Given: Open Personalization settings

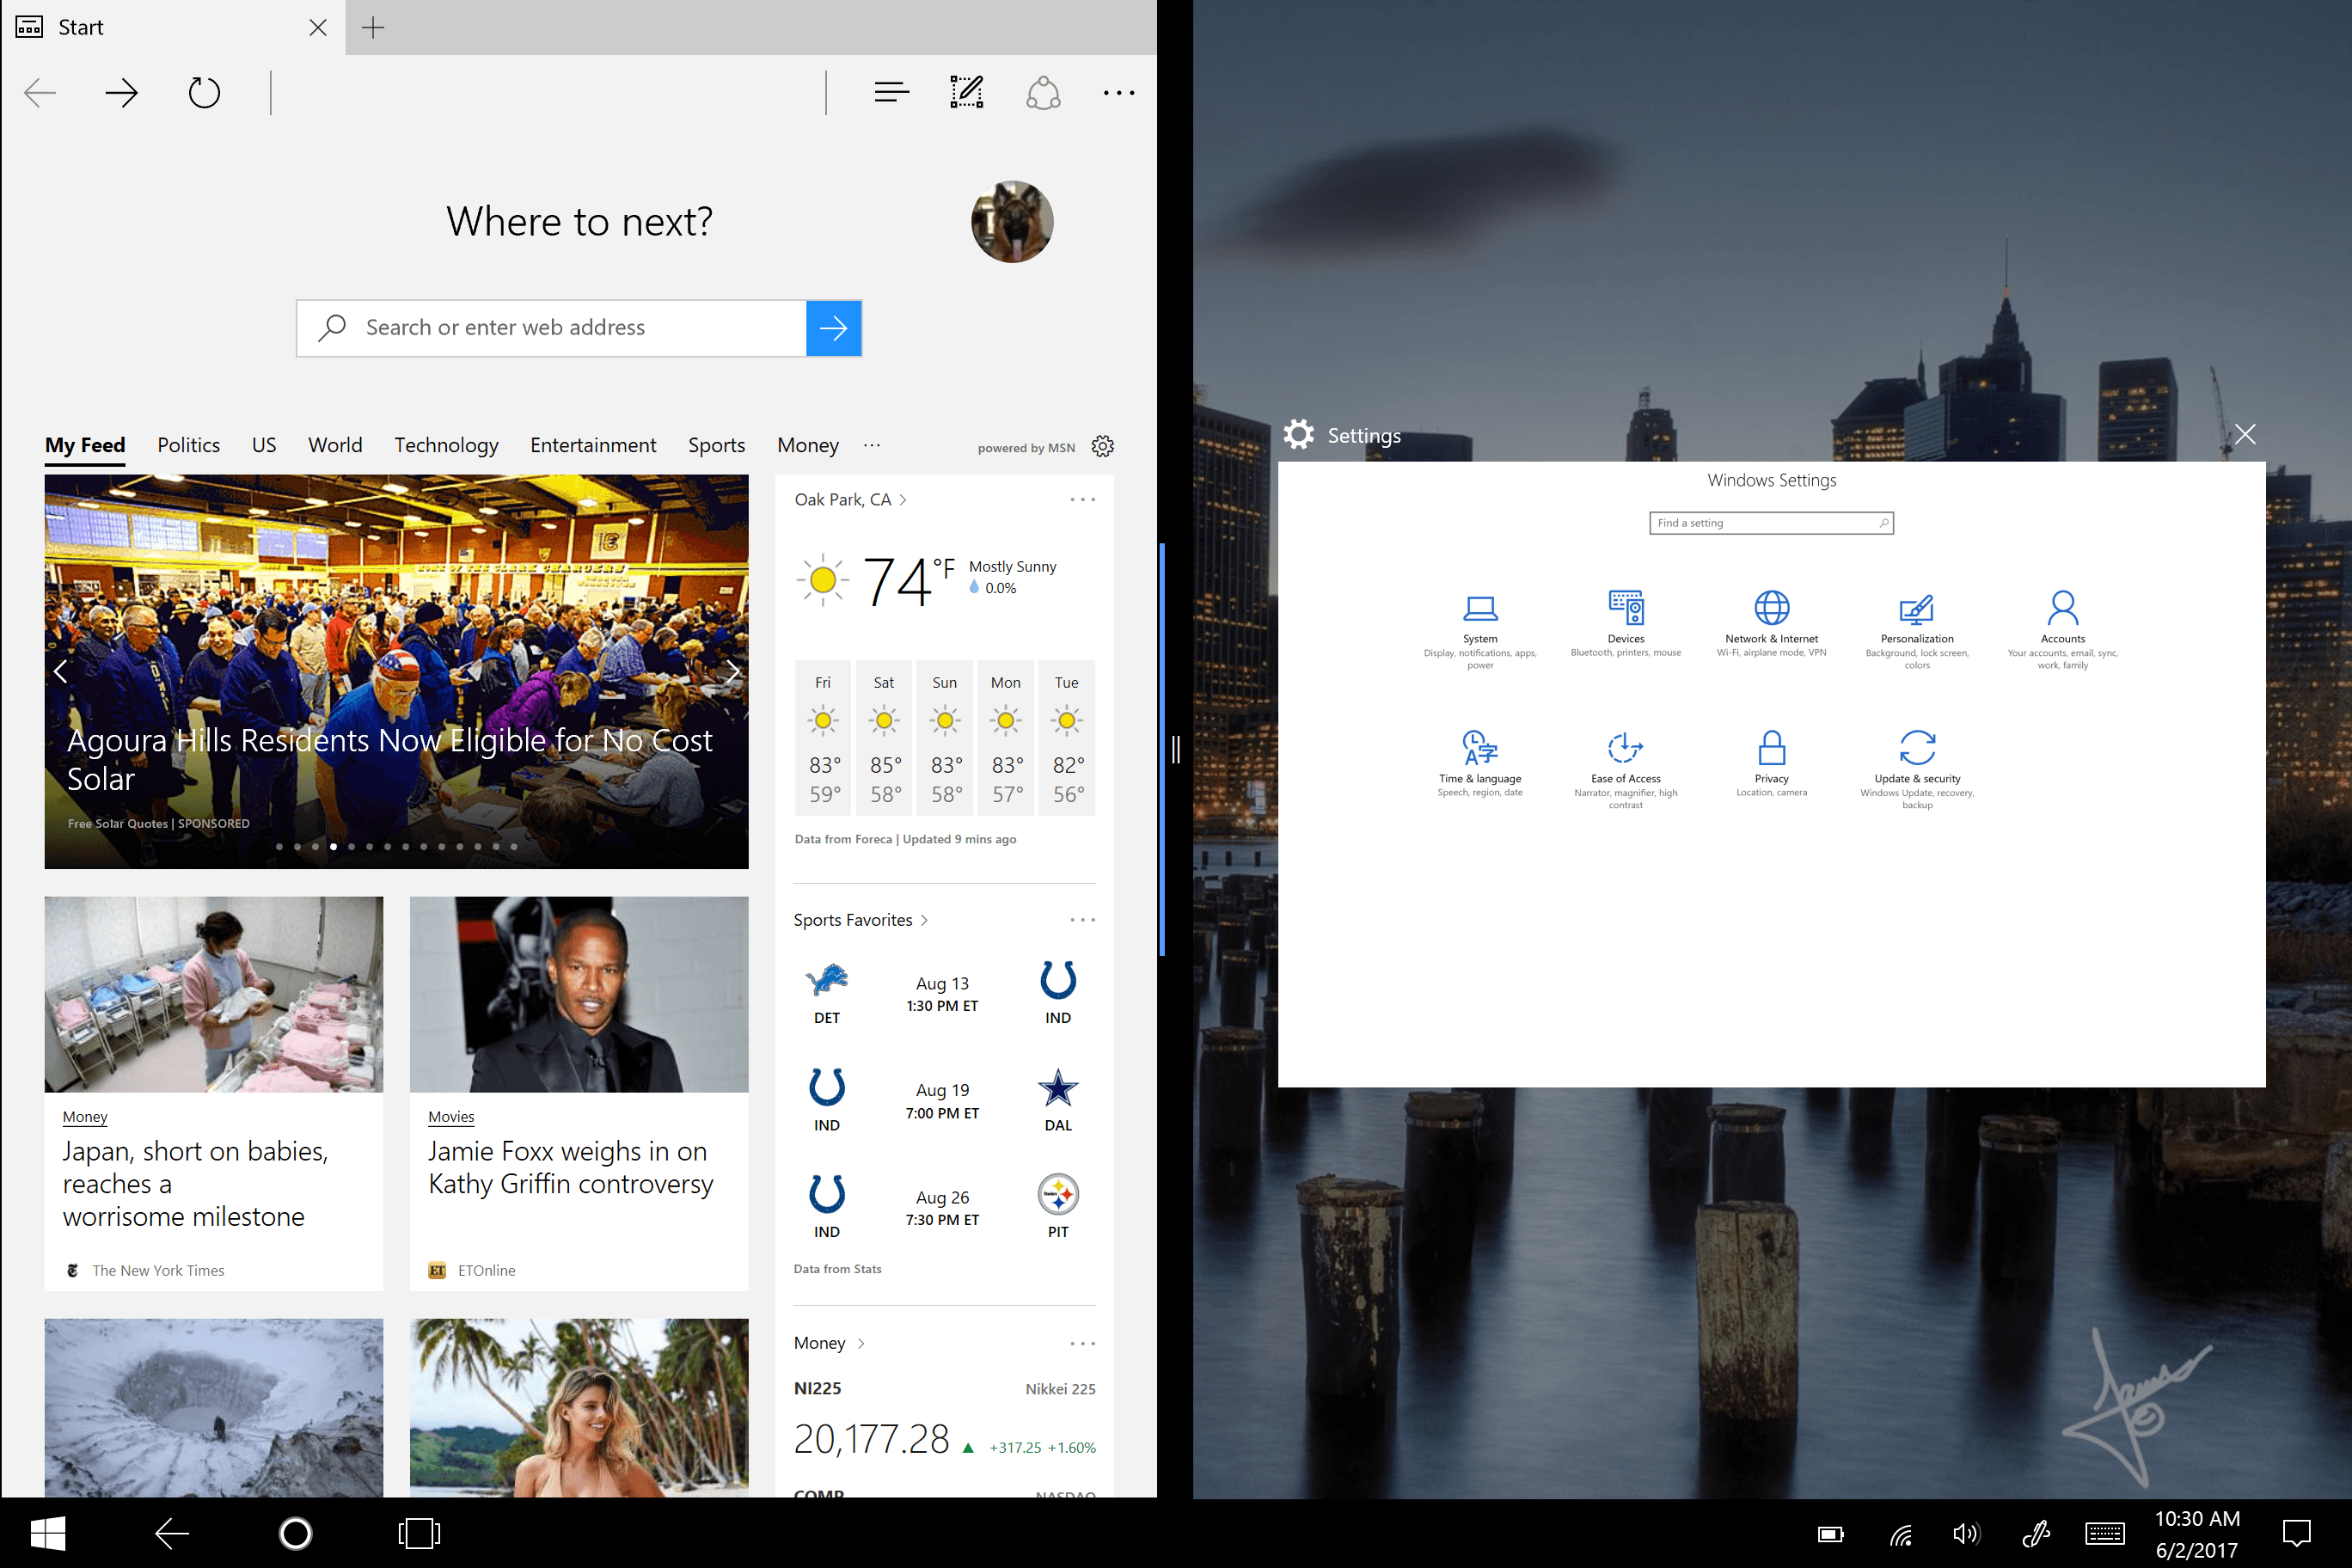Looking at the screenshot, I should [1917, 629].
